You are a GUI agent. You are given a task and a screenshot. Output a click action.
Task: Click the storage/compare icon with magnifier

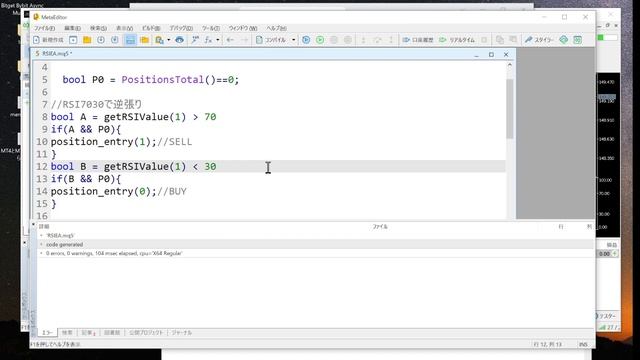[x=159, y=40]
